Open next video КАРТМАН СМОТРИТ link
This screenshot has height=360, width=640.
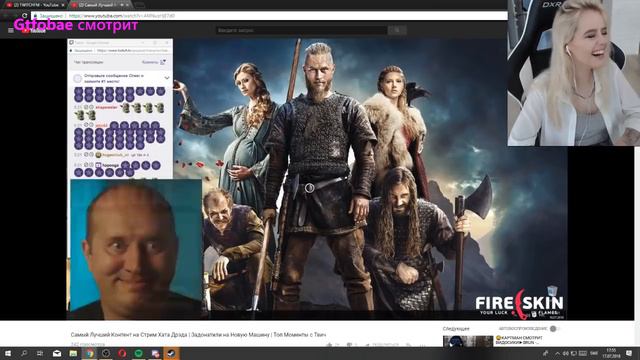[x=519, y=340]
